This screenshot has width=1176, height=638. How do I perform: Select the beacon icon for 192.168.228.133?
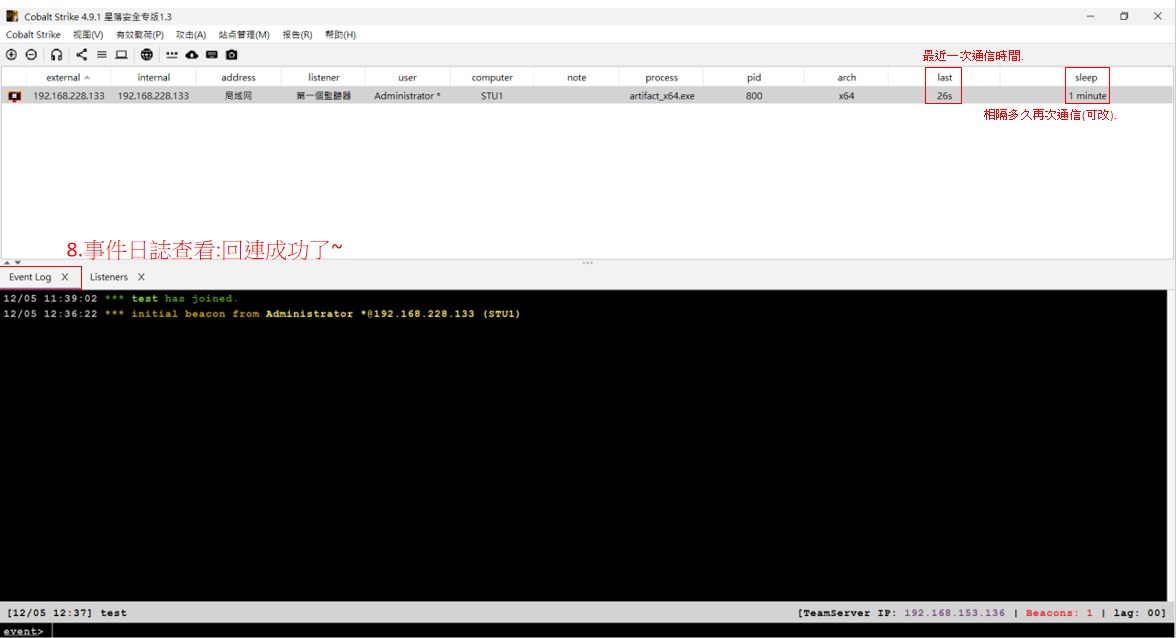14,96
